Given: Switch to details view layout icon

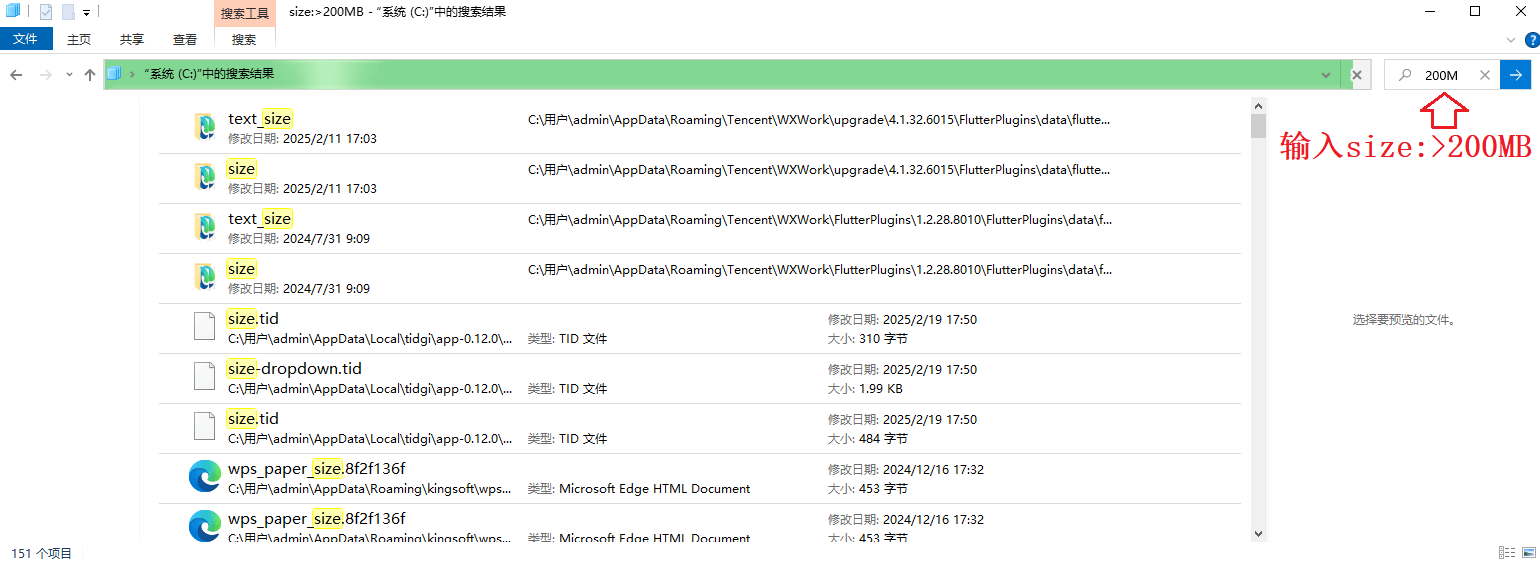Looking at the screenshot, I should (1506, 553).
